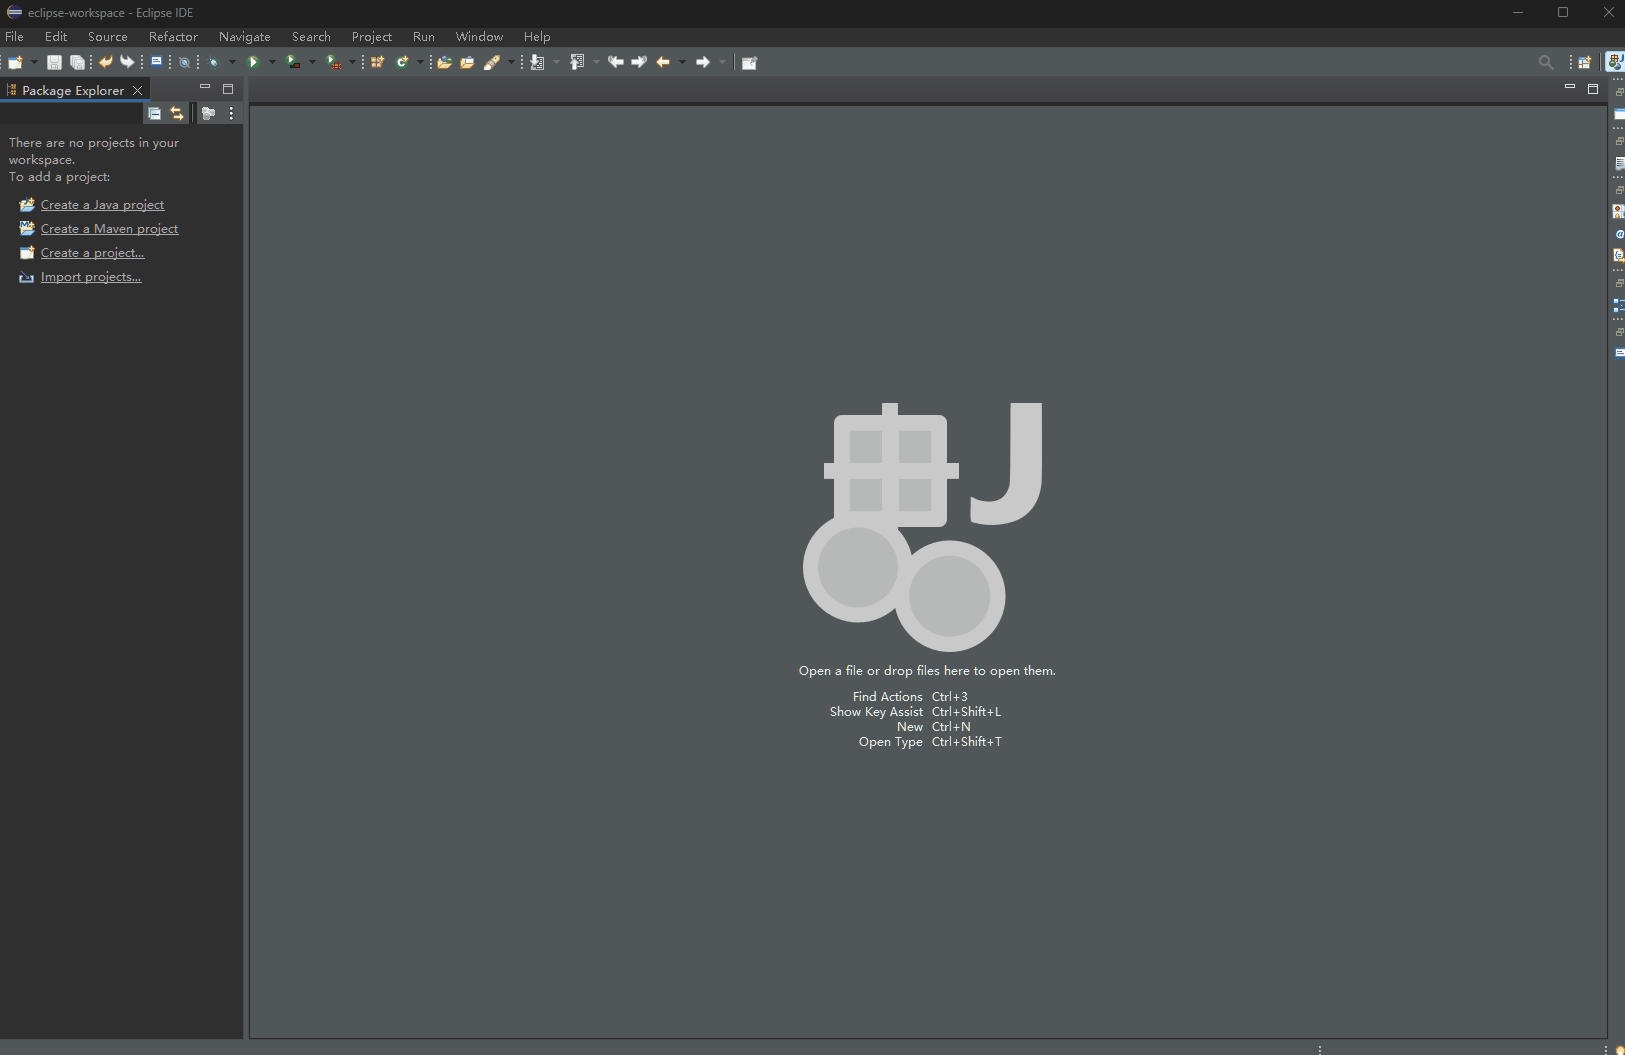Screen dimensions: 1625x1055
Task: Click the Save All toolbar icon
Action: tap(77, 62)
